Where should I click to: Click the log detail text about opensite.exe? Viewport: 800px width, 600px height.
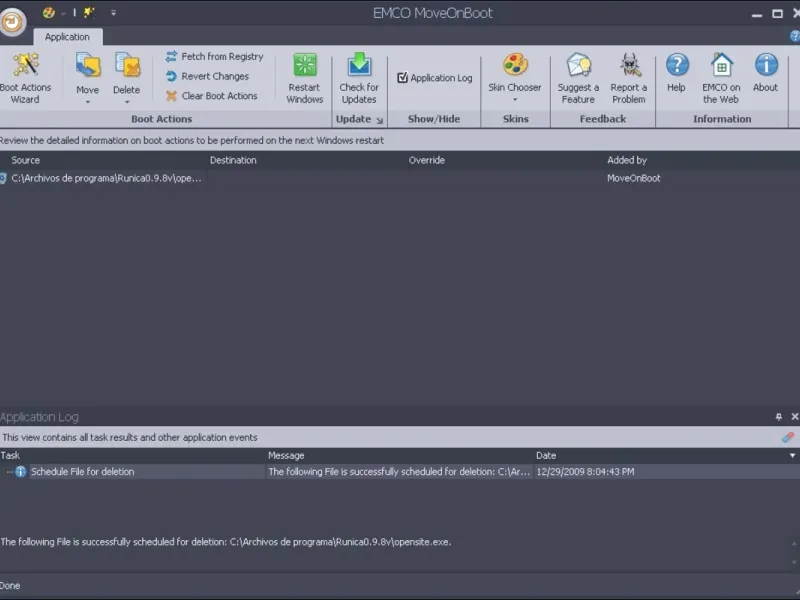click(226, 542)
